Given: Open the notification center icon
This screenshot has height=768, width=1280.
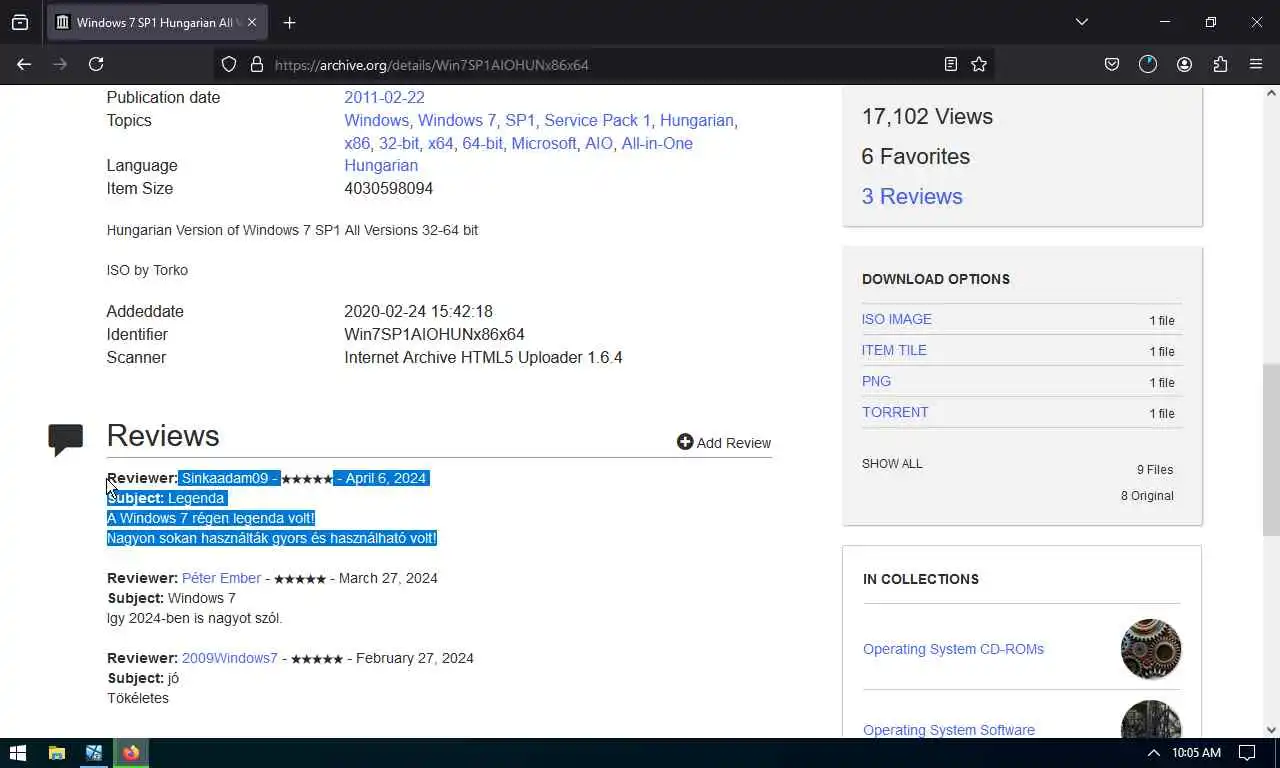Looking at the screenshot, I should (1247, 753).
